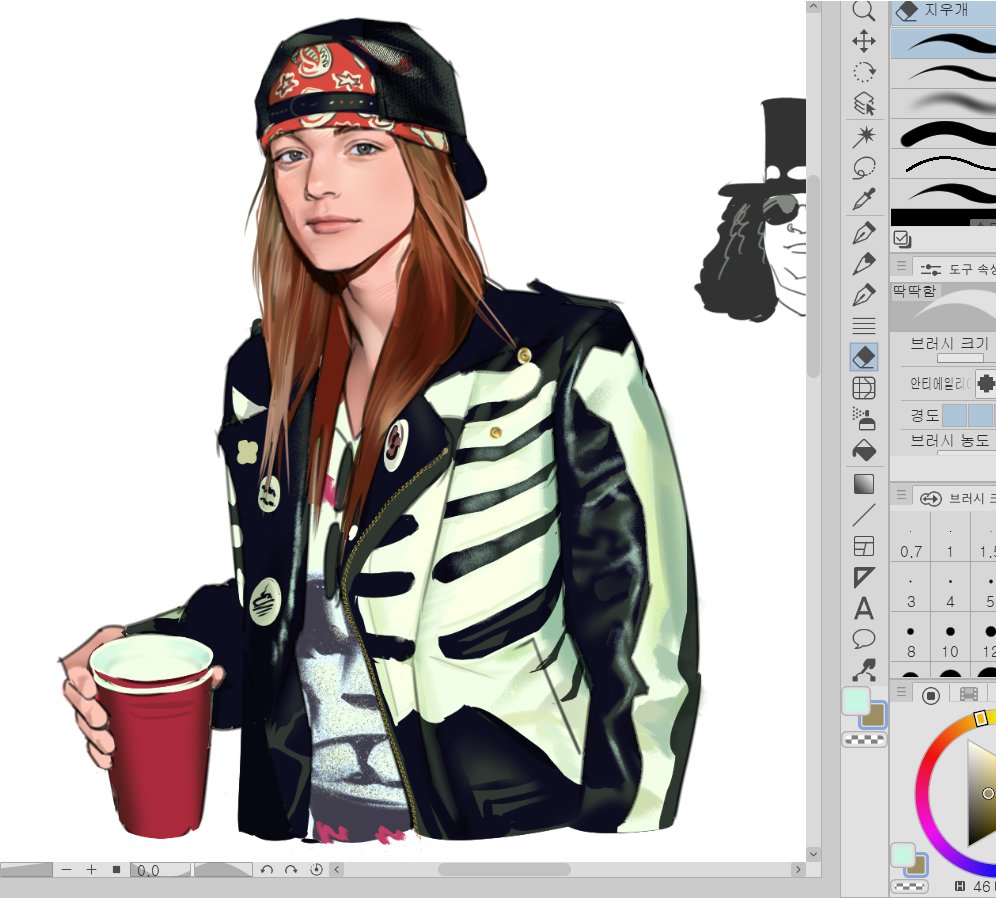This screenshot has height=898, width=996.
Task: Open the 브러시 brush size panel tab
Action: coord(956,499)
